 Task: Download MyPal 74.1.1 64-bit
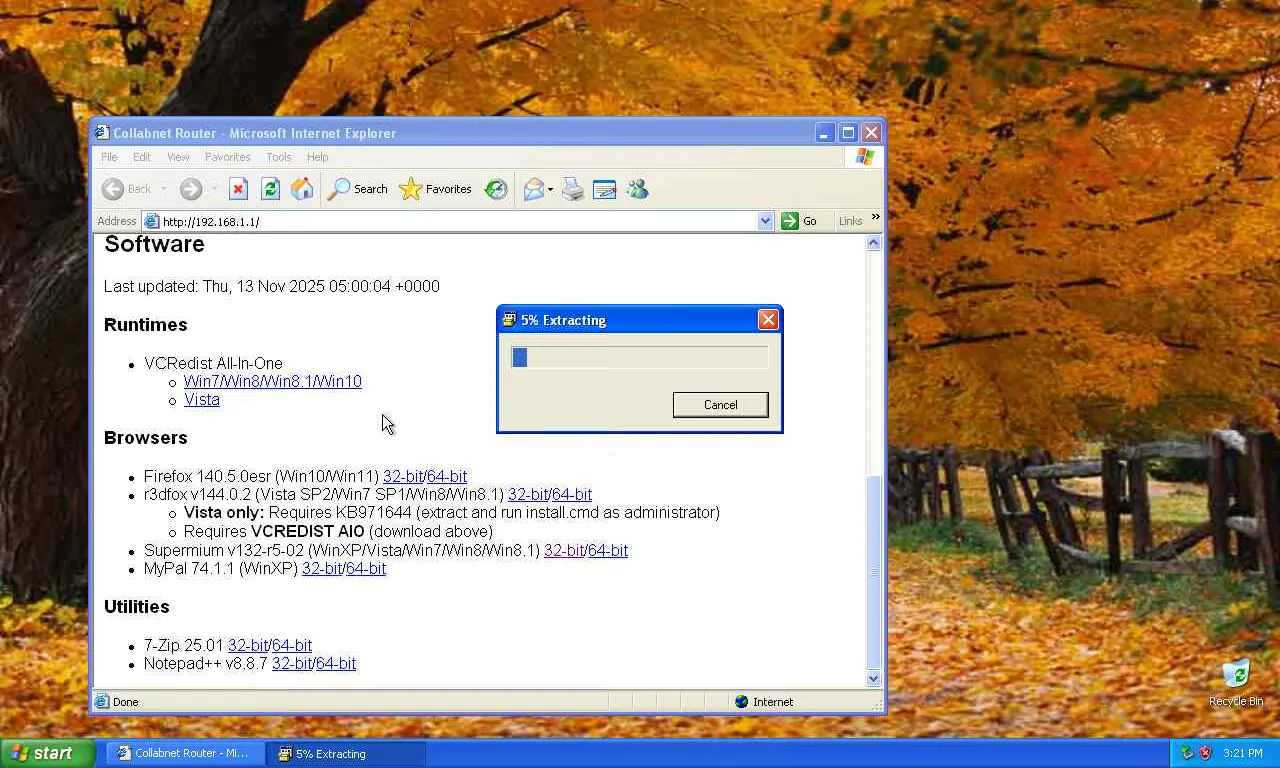tap(366, 568)
